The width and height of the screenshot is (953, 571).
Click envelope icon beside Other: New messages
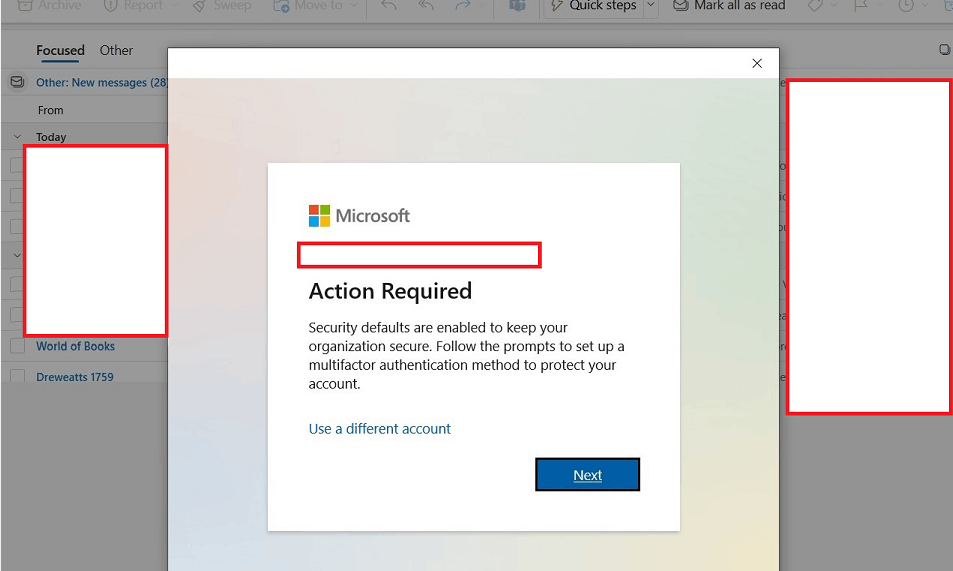pos(18,81)
